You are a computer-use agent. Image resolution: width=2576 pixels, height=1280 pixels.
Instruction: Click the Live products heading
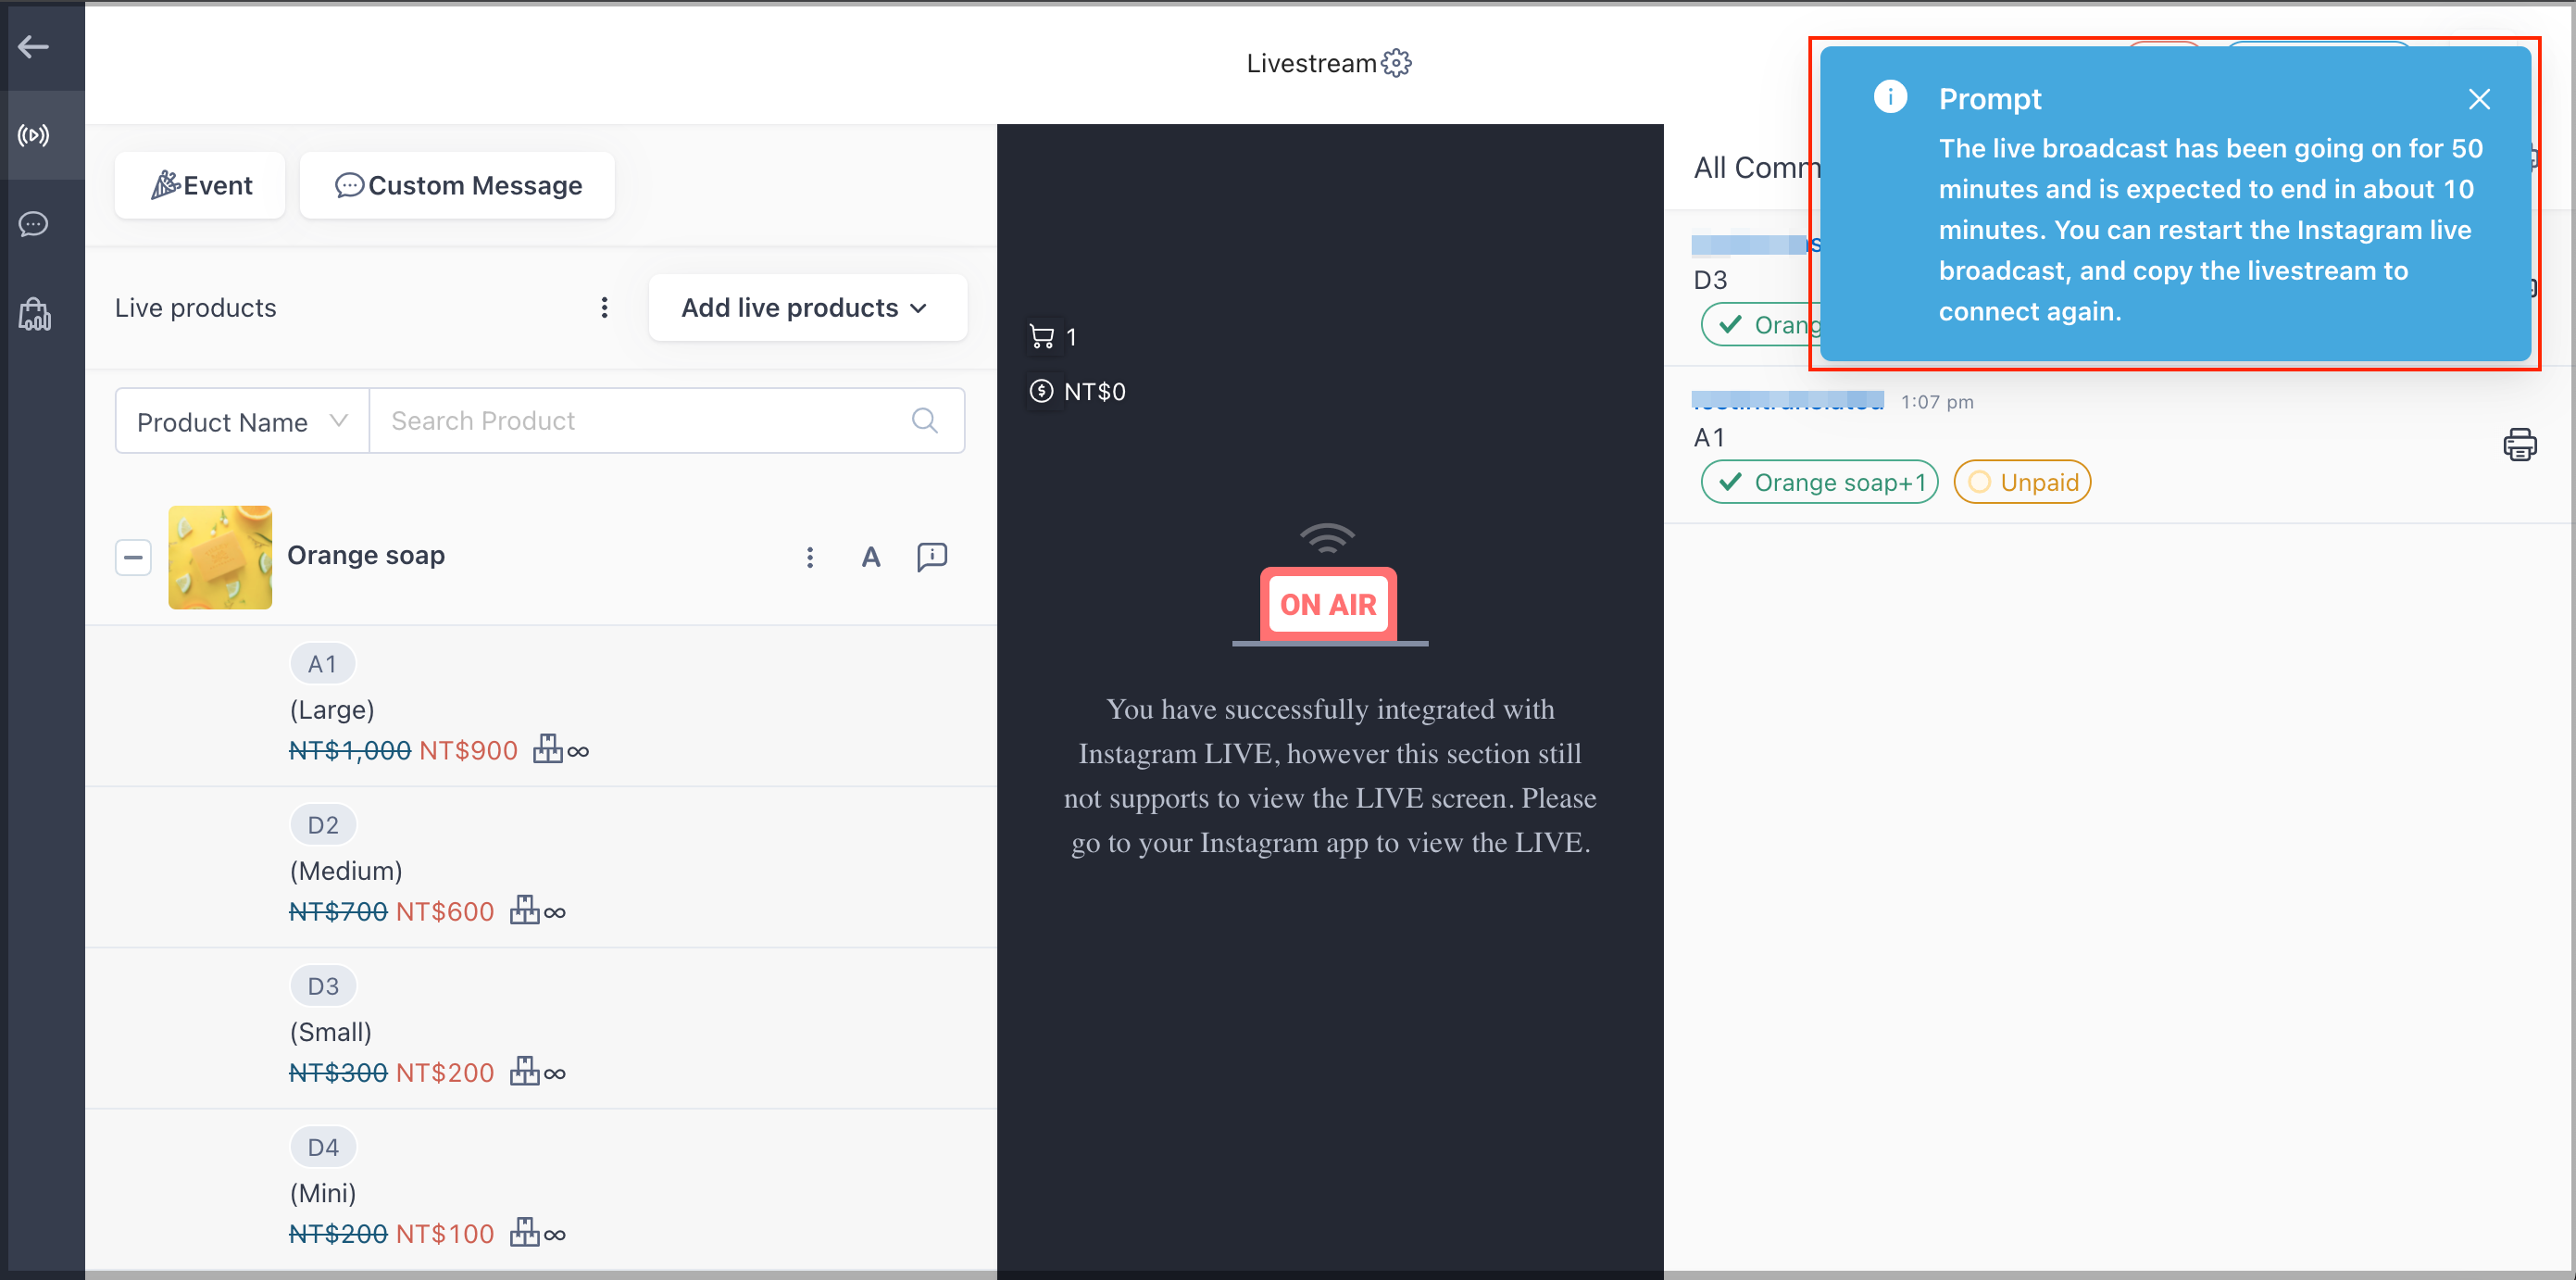coord(195,308)
